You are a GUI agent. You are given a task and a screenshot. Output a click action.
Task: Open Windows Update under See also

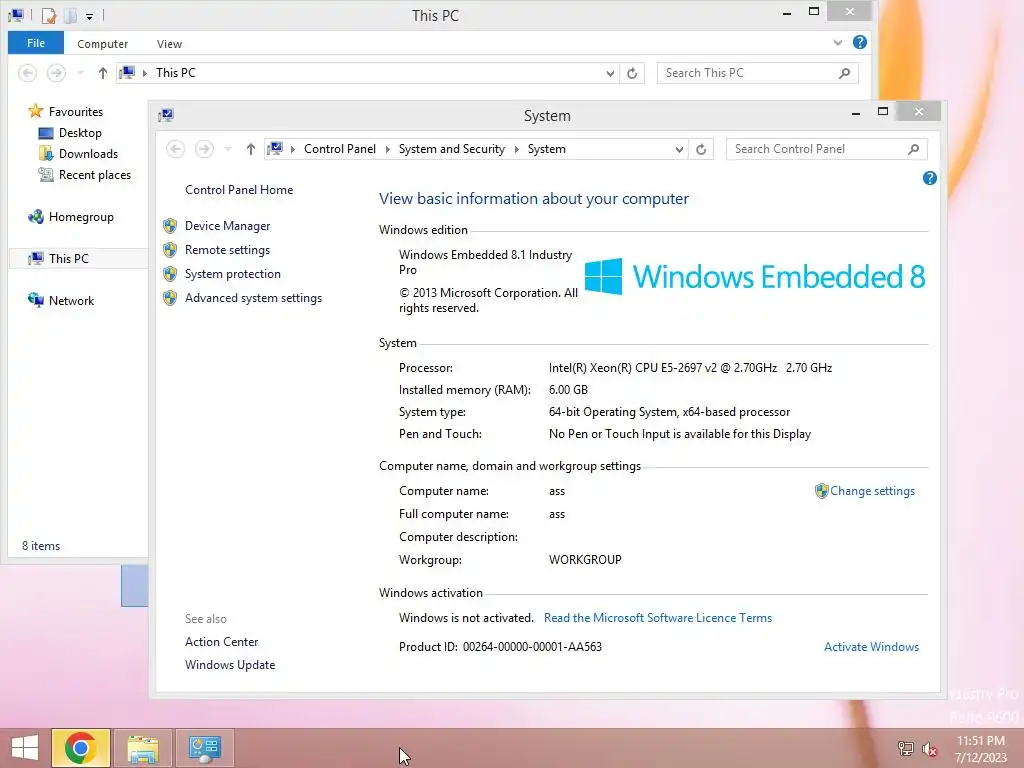230,665
